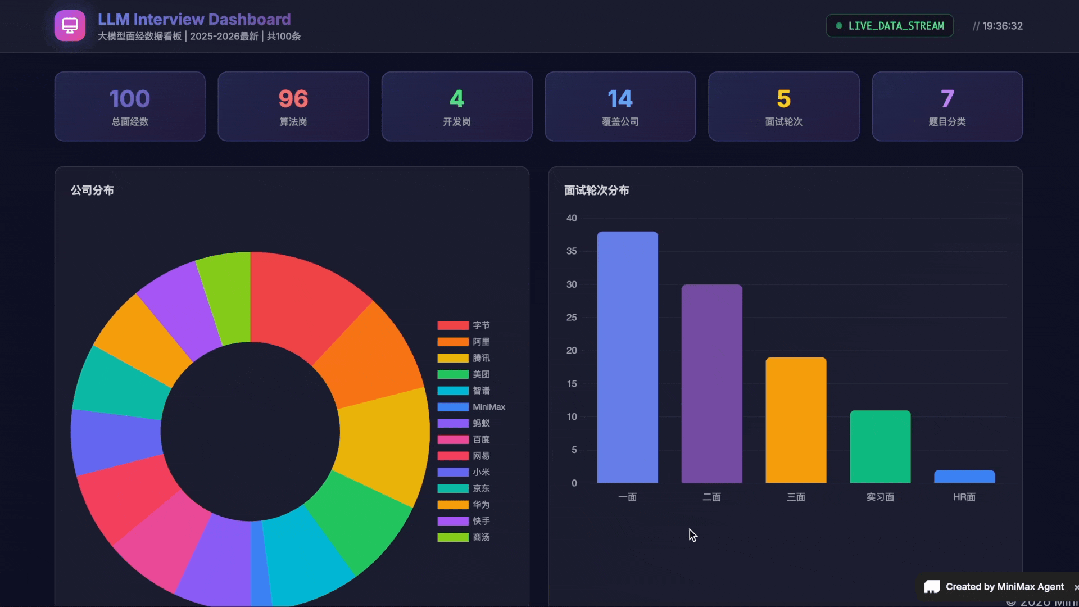The height and width of the screenshot is (607, 1079).
Task: Select the 100 总面经数 stat card
Action: pyautogui.click(x=130, y=107)
